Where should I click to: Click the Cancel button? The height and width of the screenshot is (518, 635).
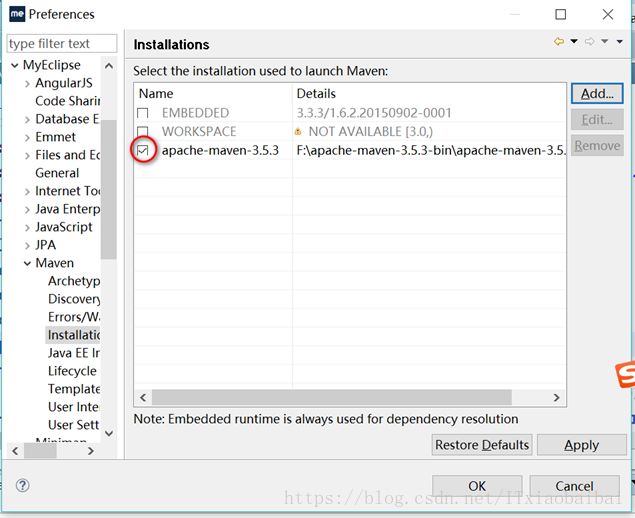(574, 486)
